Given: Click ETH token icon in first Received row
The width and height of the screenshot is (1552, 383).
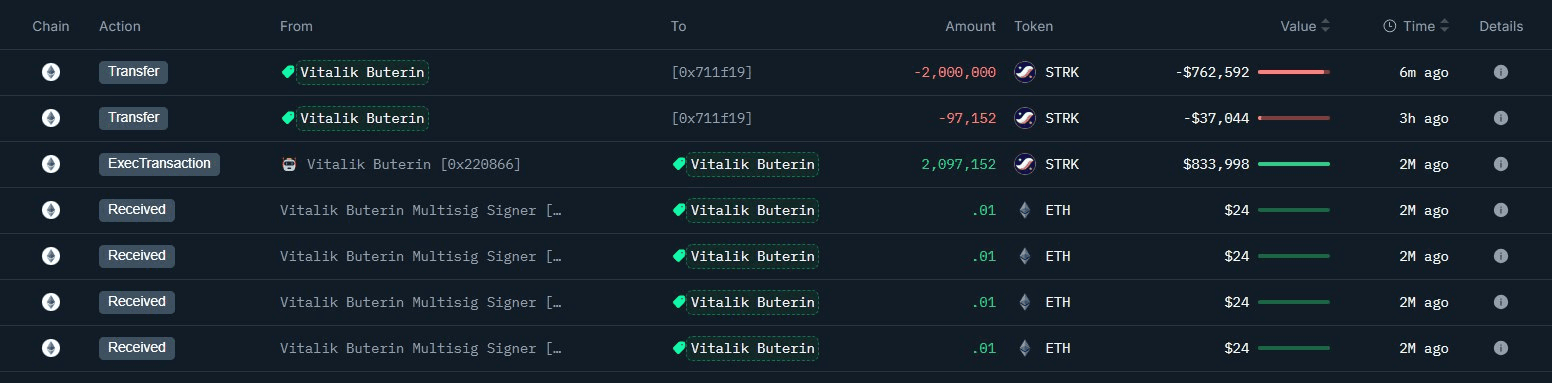Looking at the screenshot, I should pyautogui.click(x=1024, y=210).
